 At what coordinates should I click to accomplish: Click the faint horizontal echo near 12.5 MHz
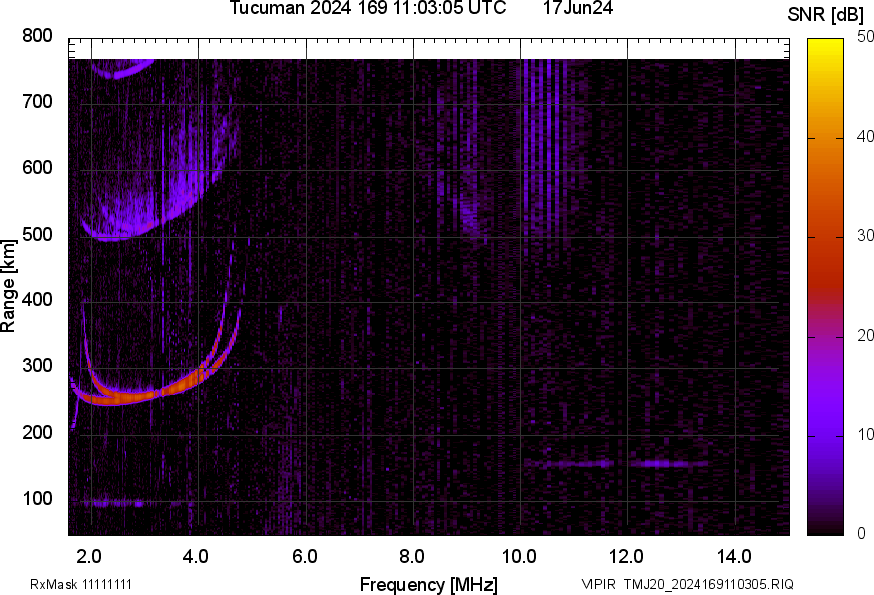click(669, 463)
